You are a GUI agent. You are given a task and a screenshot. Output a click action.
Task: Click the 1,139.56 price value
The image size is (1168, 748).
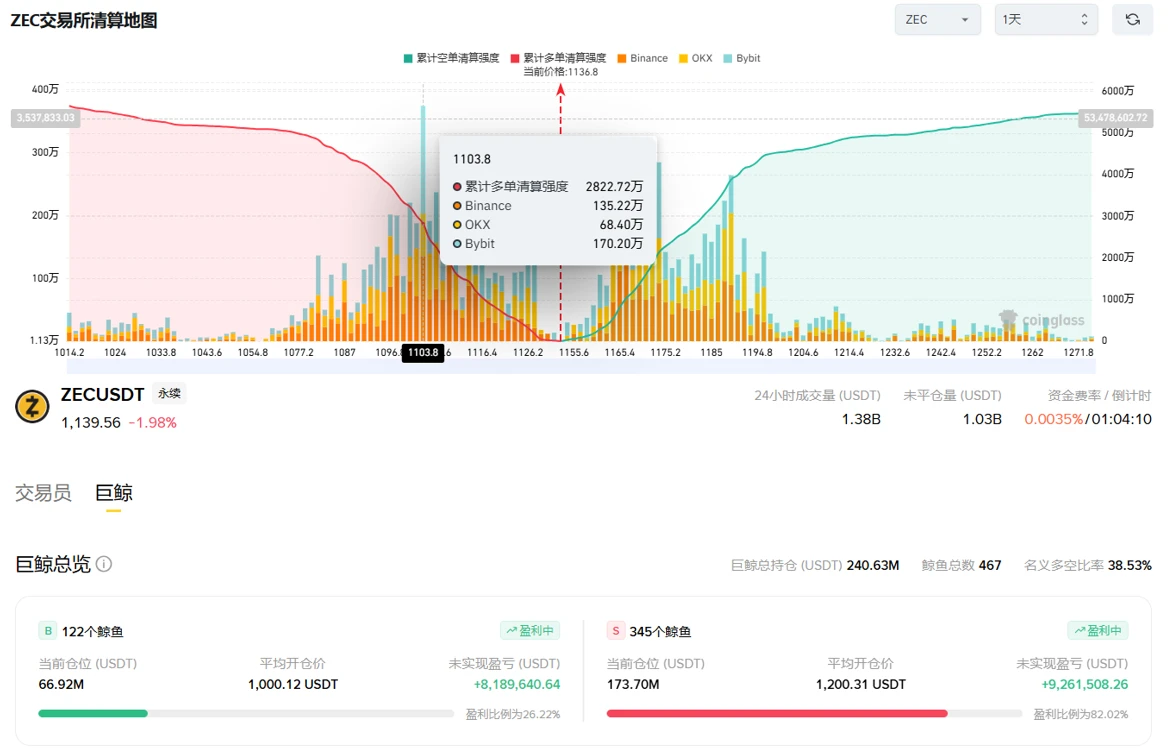[91, 422]
